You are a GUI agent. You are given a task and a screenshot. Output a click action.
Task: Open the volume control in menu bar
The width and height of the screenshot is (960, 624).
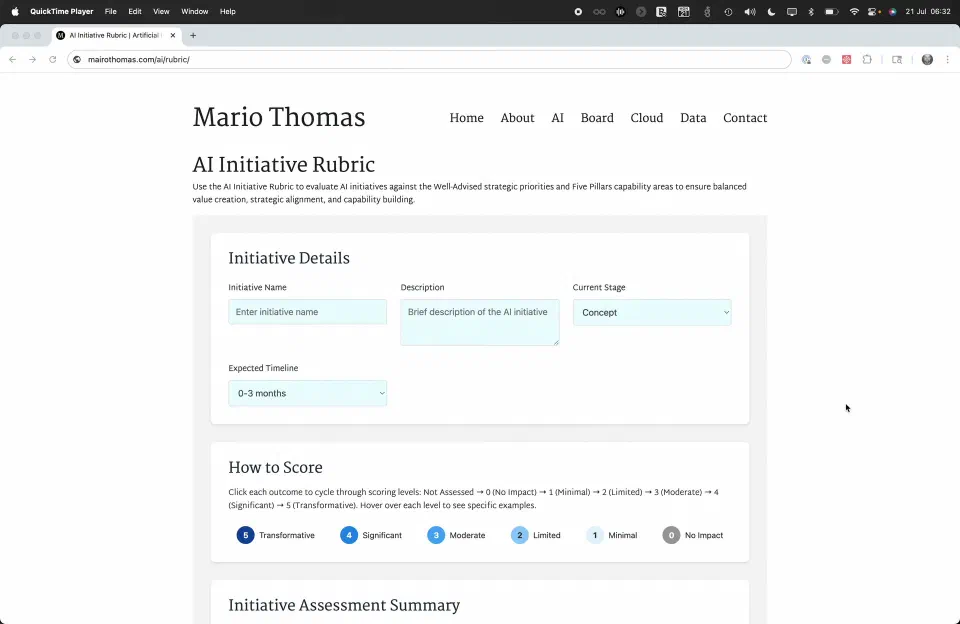tap(749, 12)
